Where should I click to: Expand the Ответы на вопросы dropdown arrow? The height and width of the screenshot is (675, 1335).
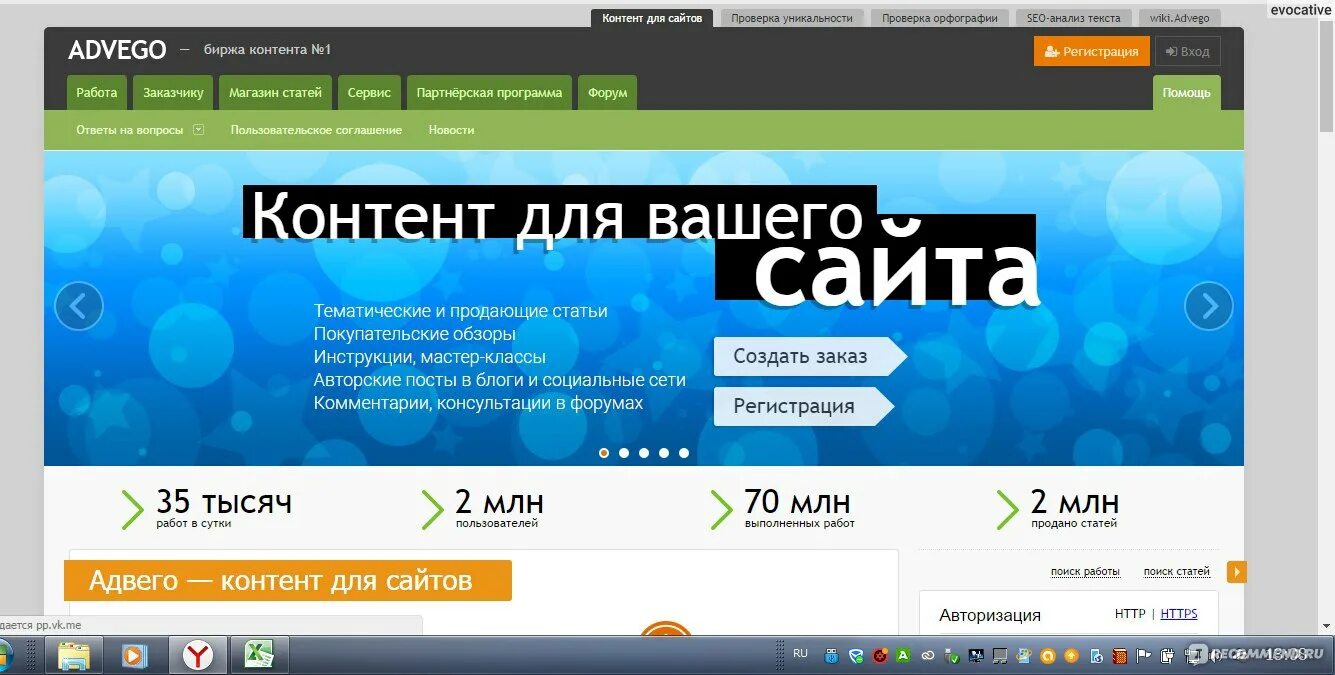(x=198, y=129)
